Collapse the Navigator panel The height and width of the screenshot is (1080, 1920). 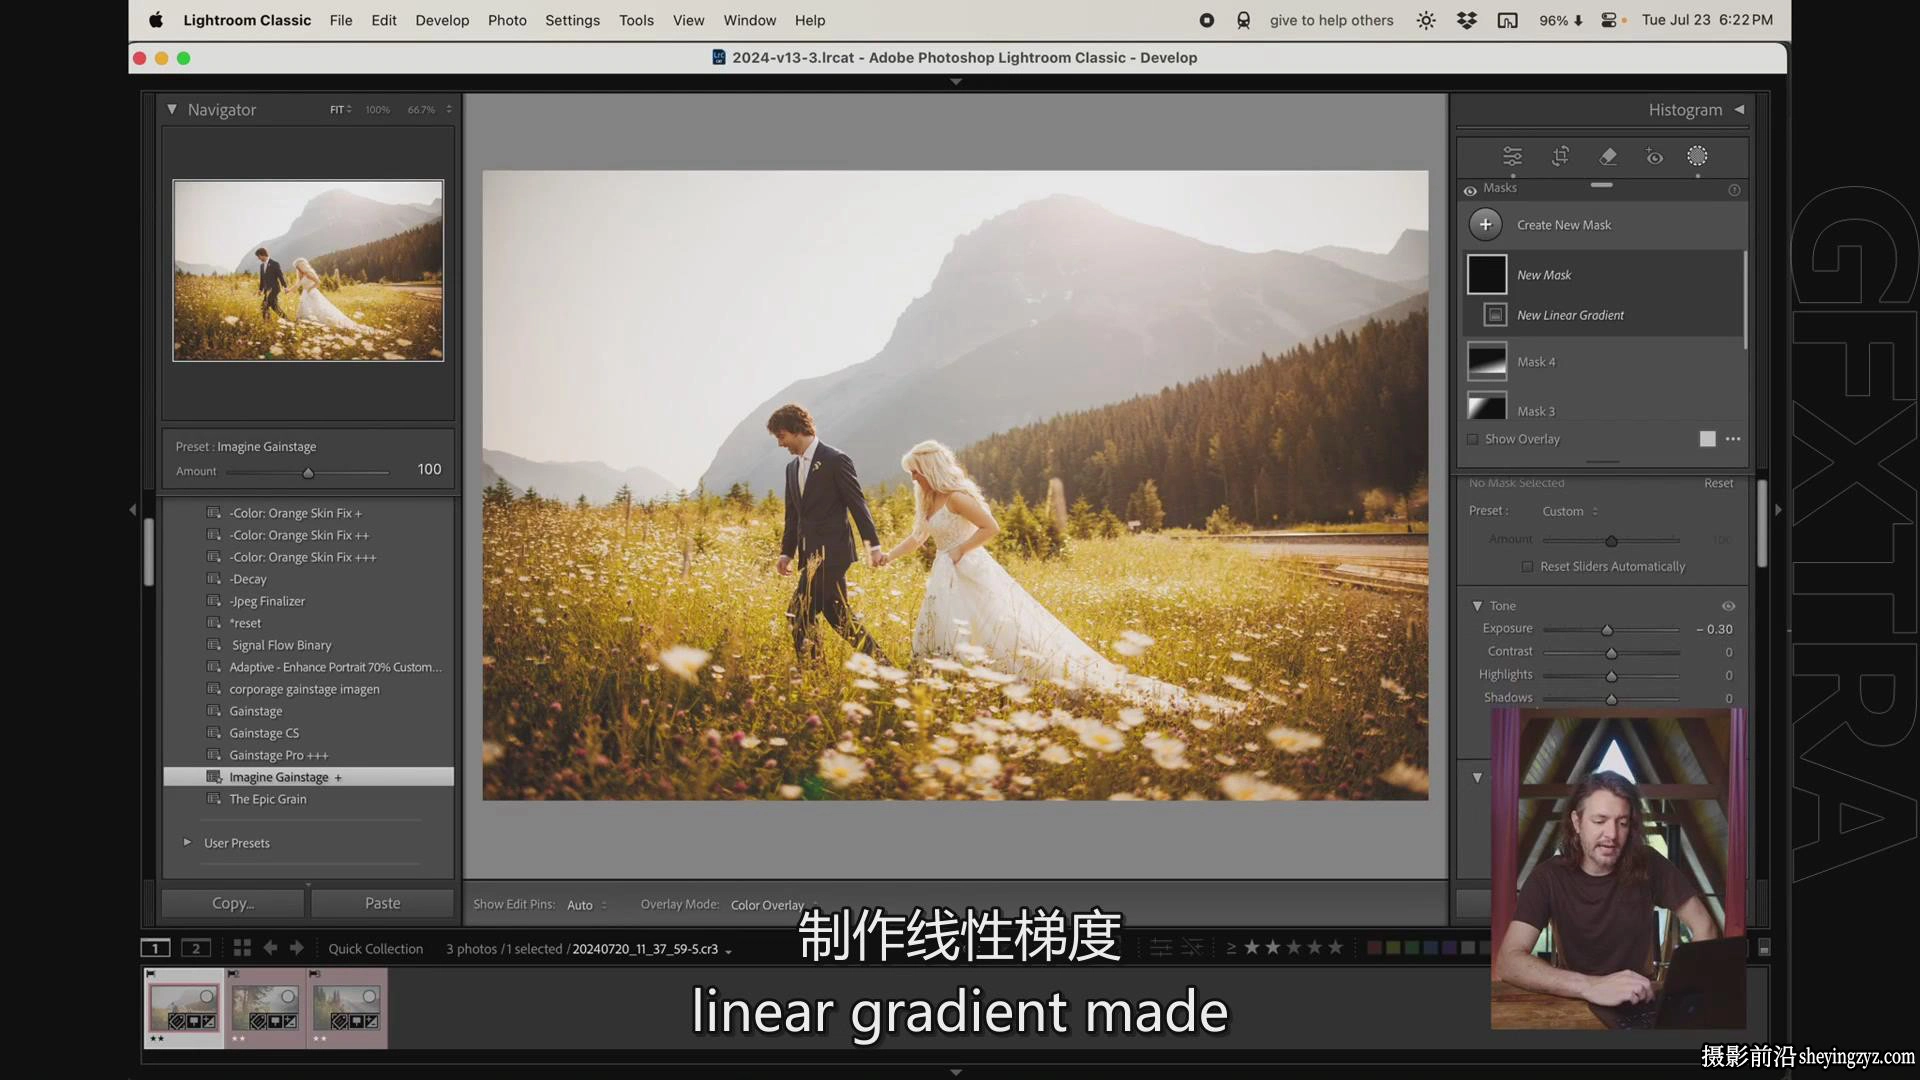click(x=172, y=109)
